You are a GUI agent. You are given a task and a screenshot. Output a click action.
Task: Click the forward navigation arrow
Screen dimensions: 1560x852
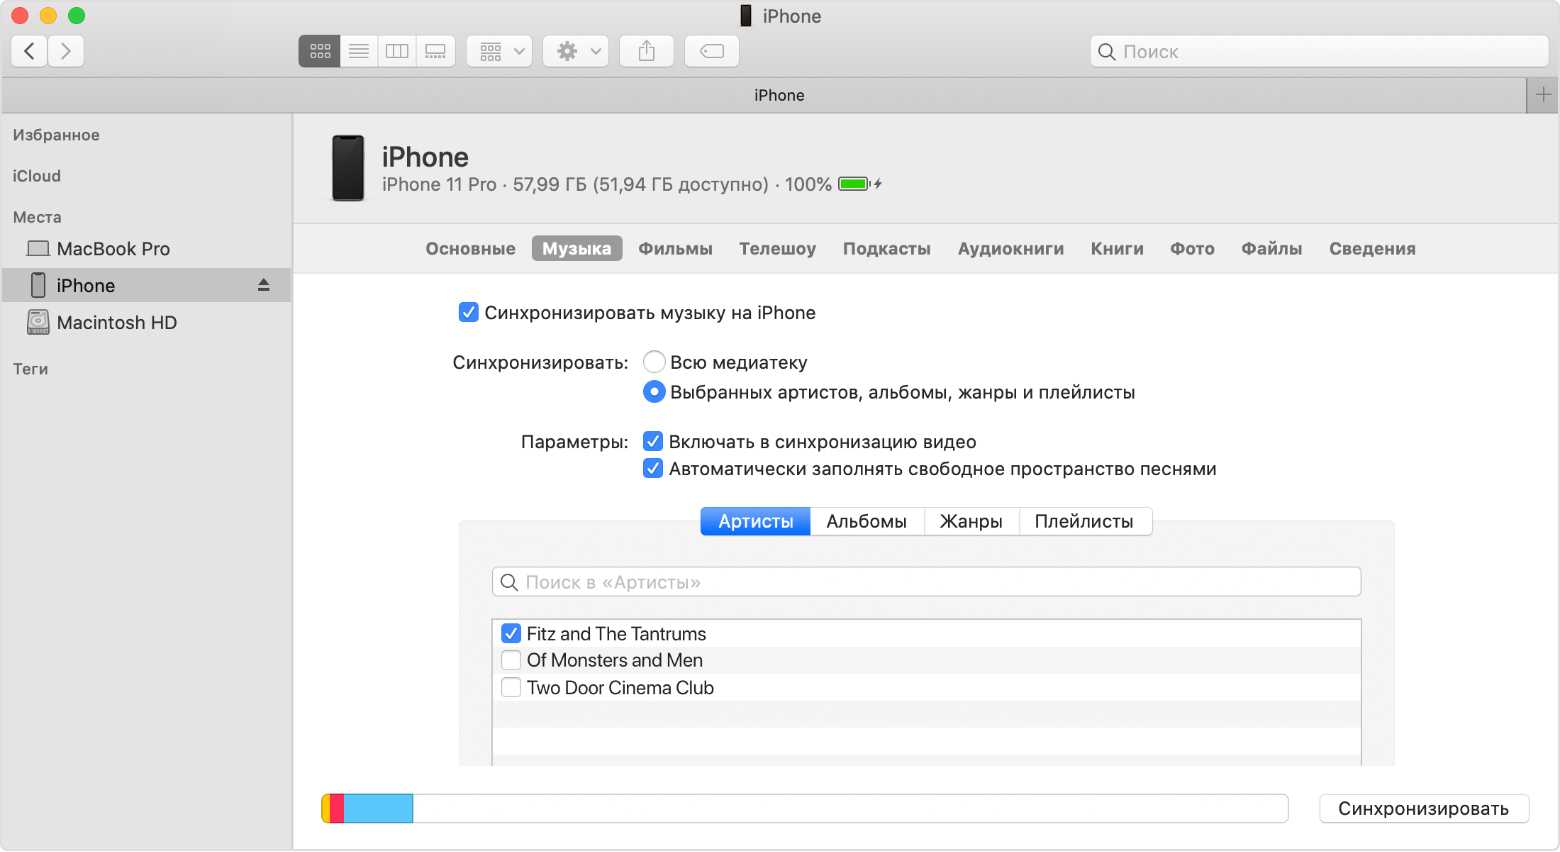66,51
